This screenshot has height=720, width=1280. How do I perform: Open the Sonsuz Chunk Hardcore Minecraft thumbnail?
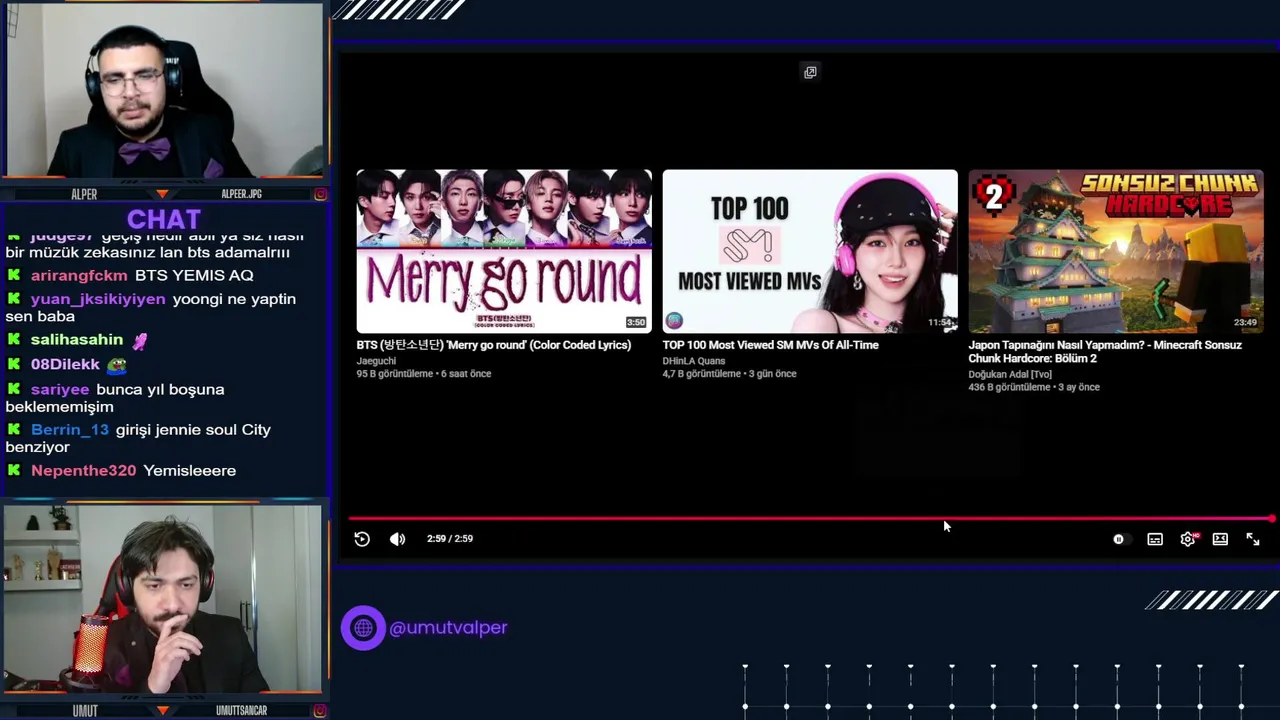pyautogui.click(x=1116, y=251)
